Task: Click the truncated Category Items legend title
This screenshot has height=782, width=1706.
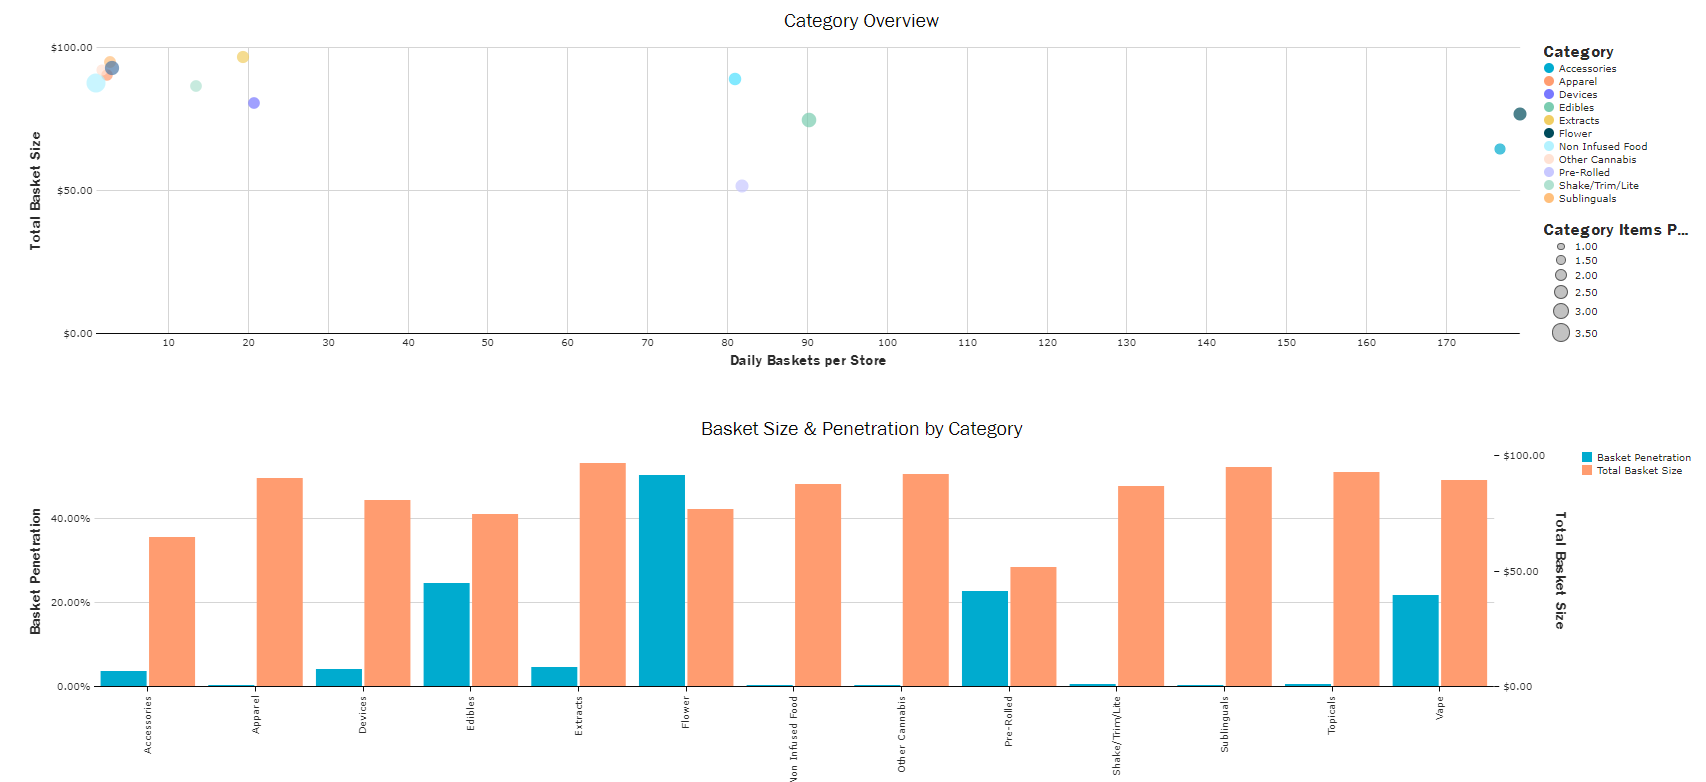Action: (x=1614, y=230)
